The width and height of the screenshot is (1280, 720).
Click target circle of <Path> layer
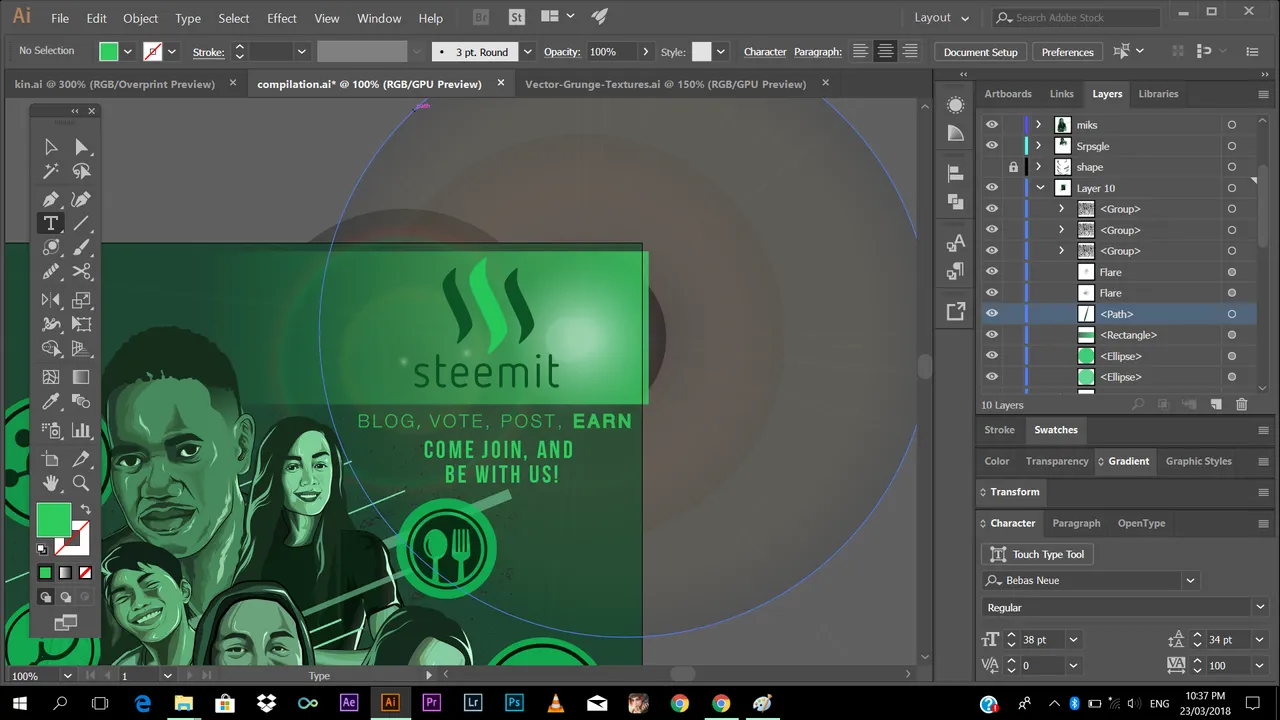[1232, 314]
